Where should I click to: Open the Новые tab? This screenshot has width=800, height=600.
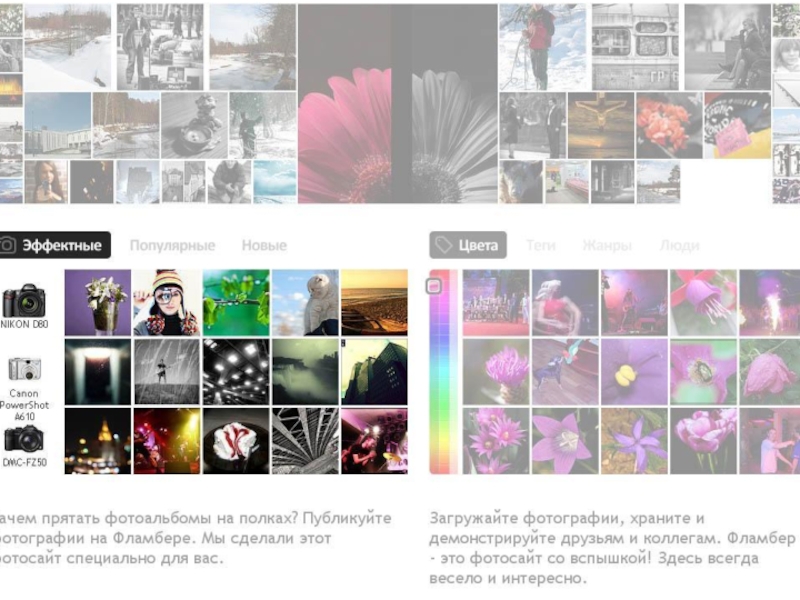point(264,245)
